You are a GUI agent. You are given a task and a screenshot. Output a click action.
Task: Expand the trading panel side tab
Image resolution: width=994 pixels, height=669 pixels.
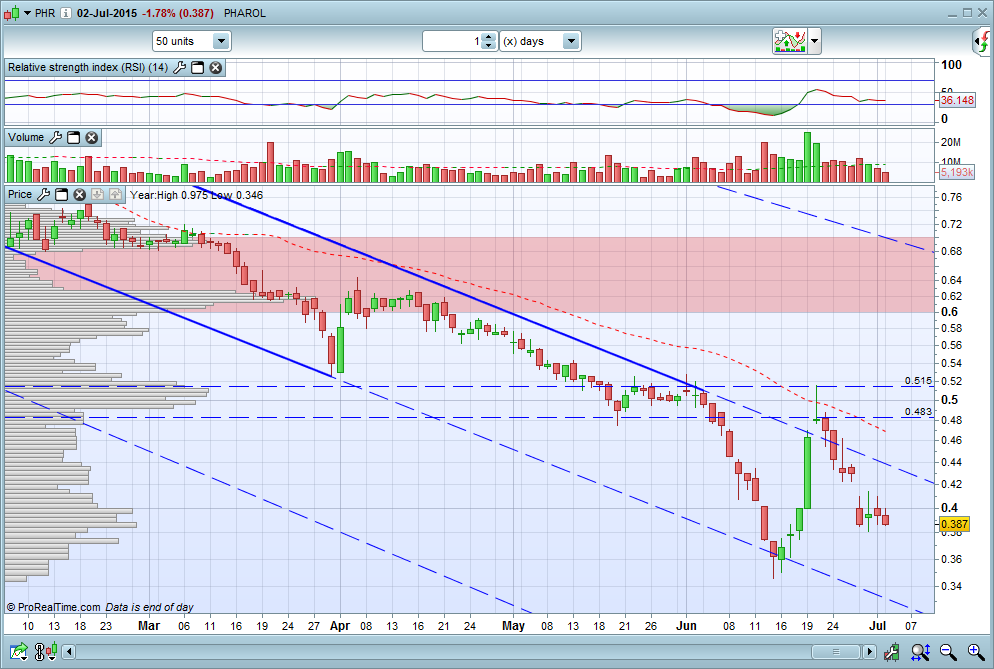point(982,42)
